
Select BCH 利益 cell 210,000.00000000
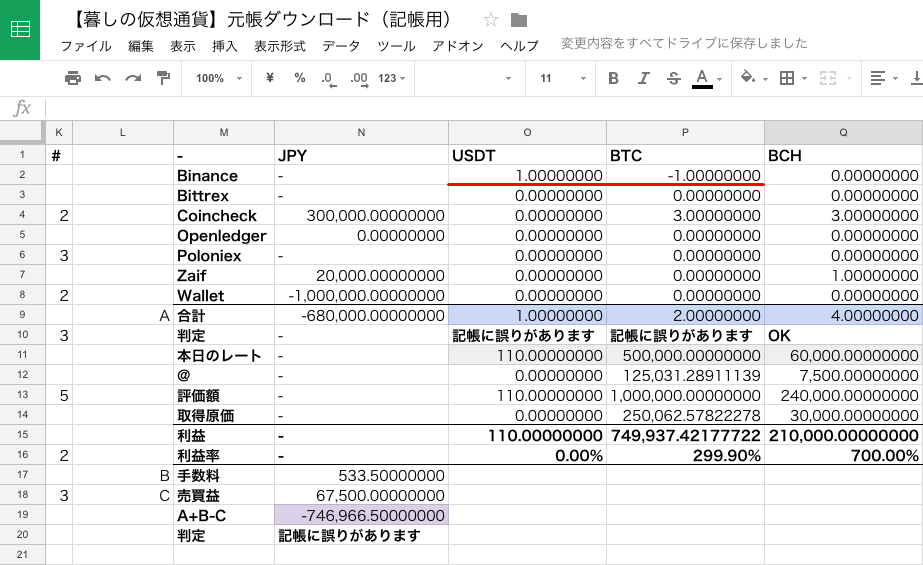tap(844, 436)
